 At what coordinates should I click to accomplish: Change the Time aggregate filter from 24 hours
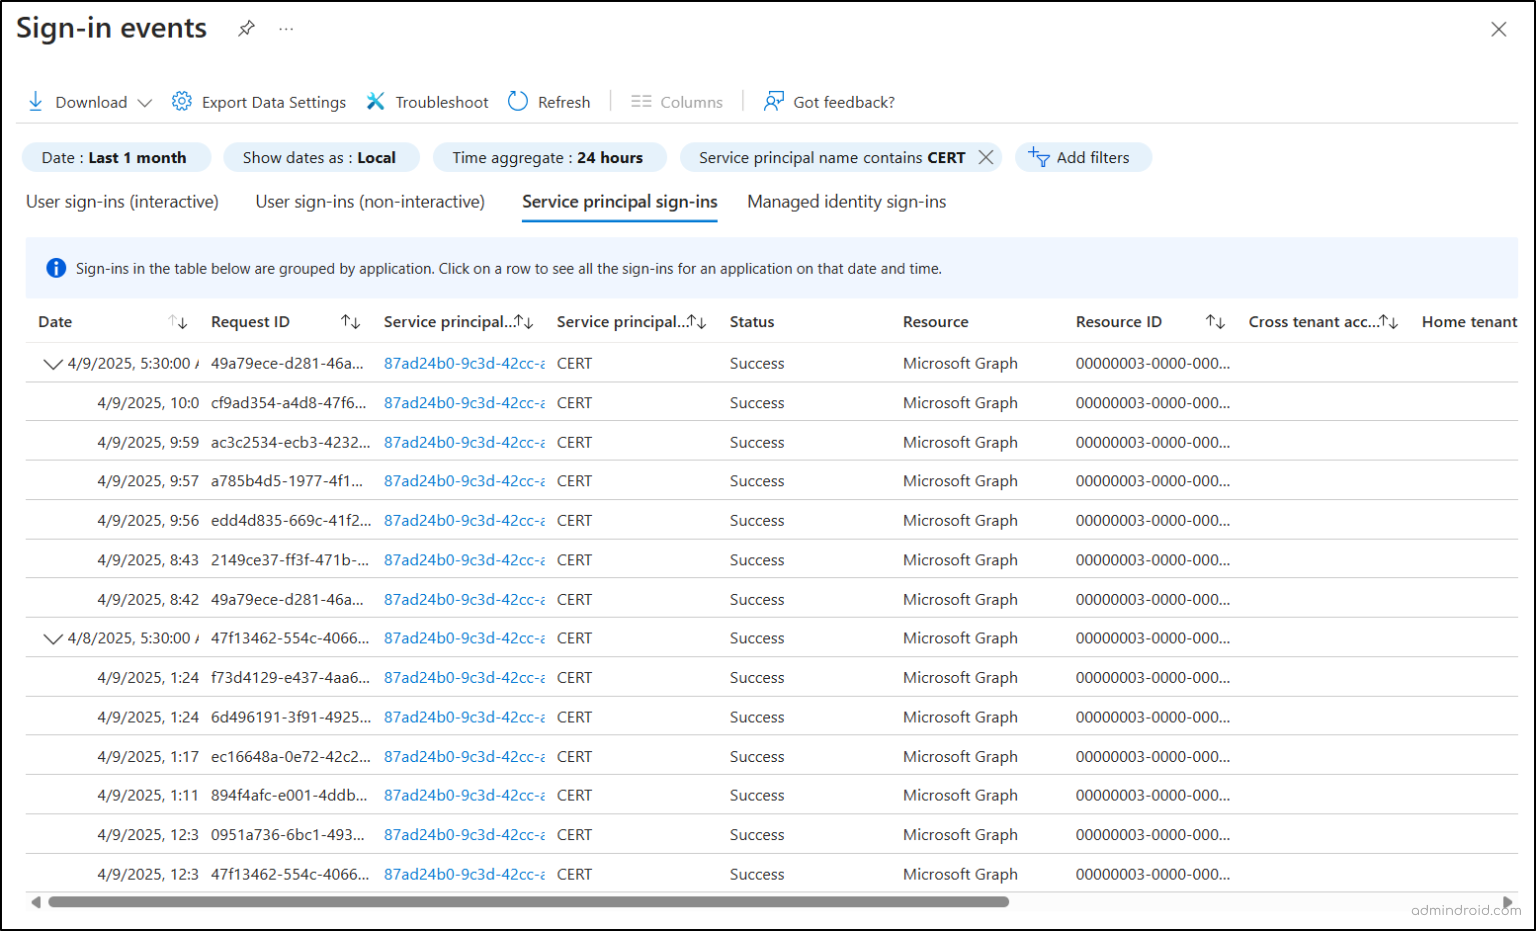(549, 157)
